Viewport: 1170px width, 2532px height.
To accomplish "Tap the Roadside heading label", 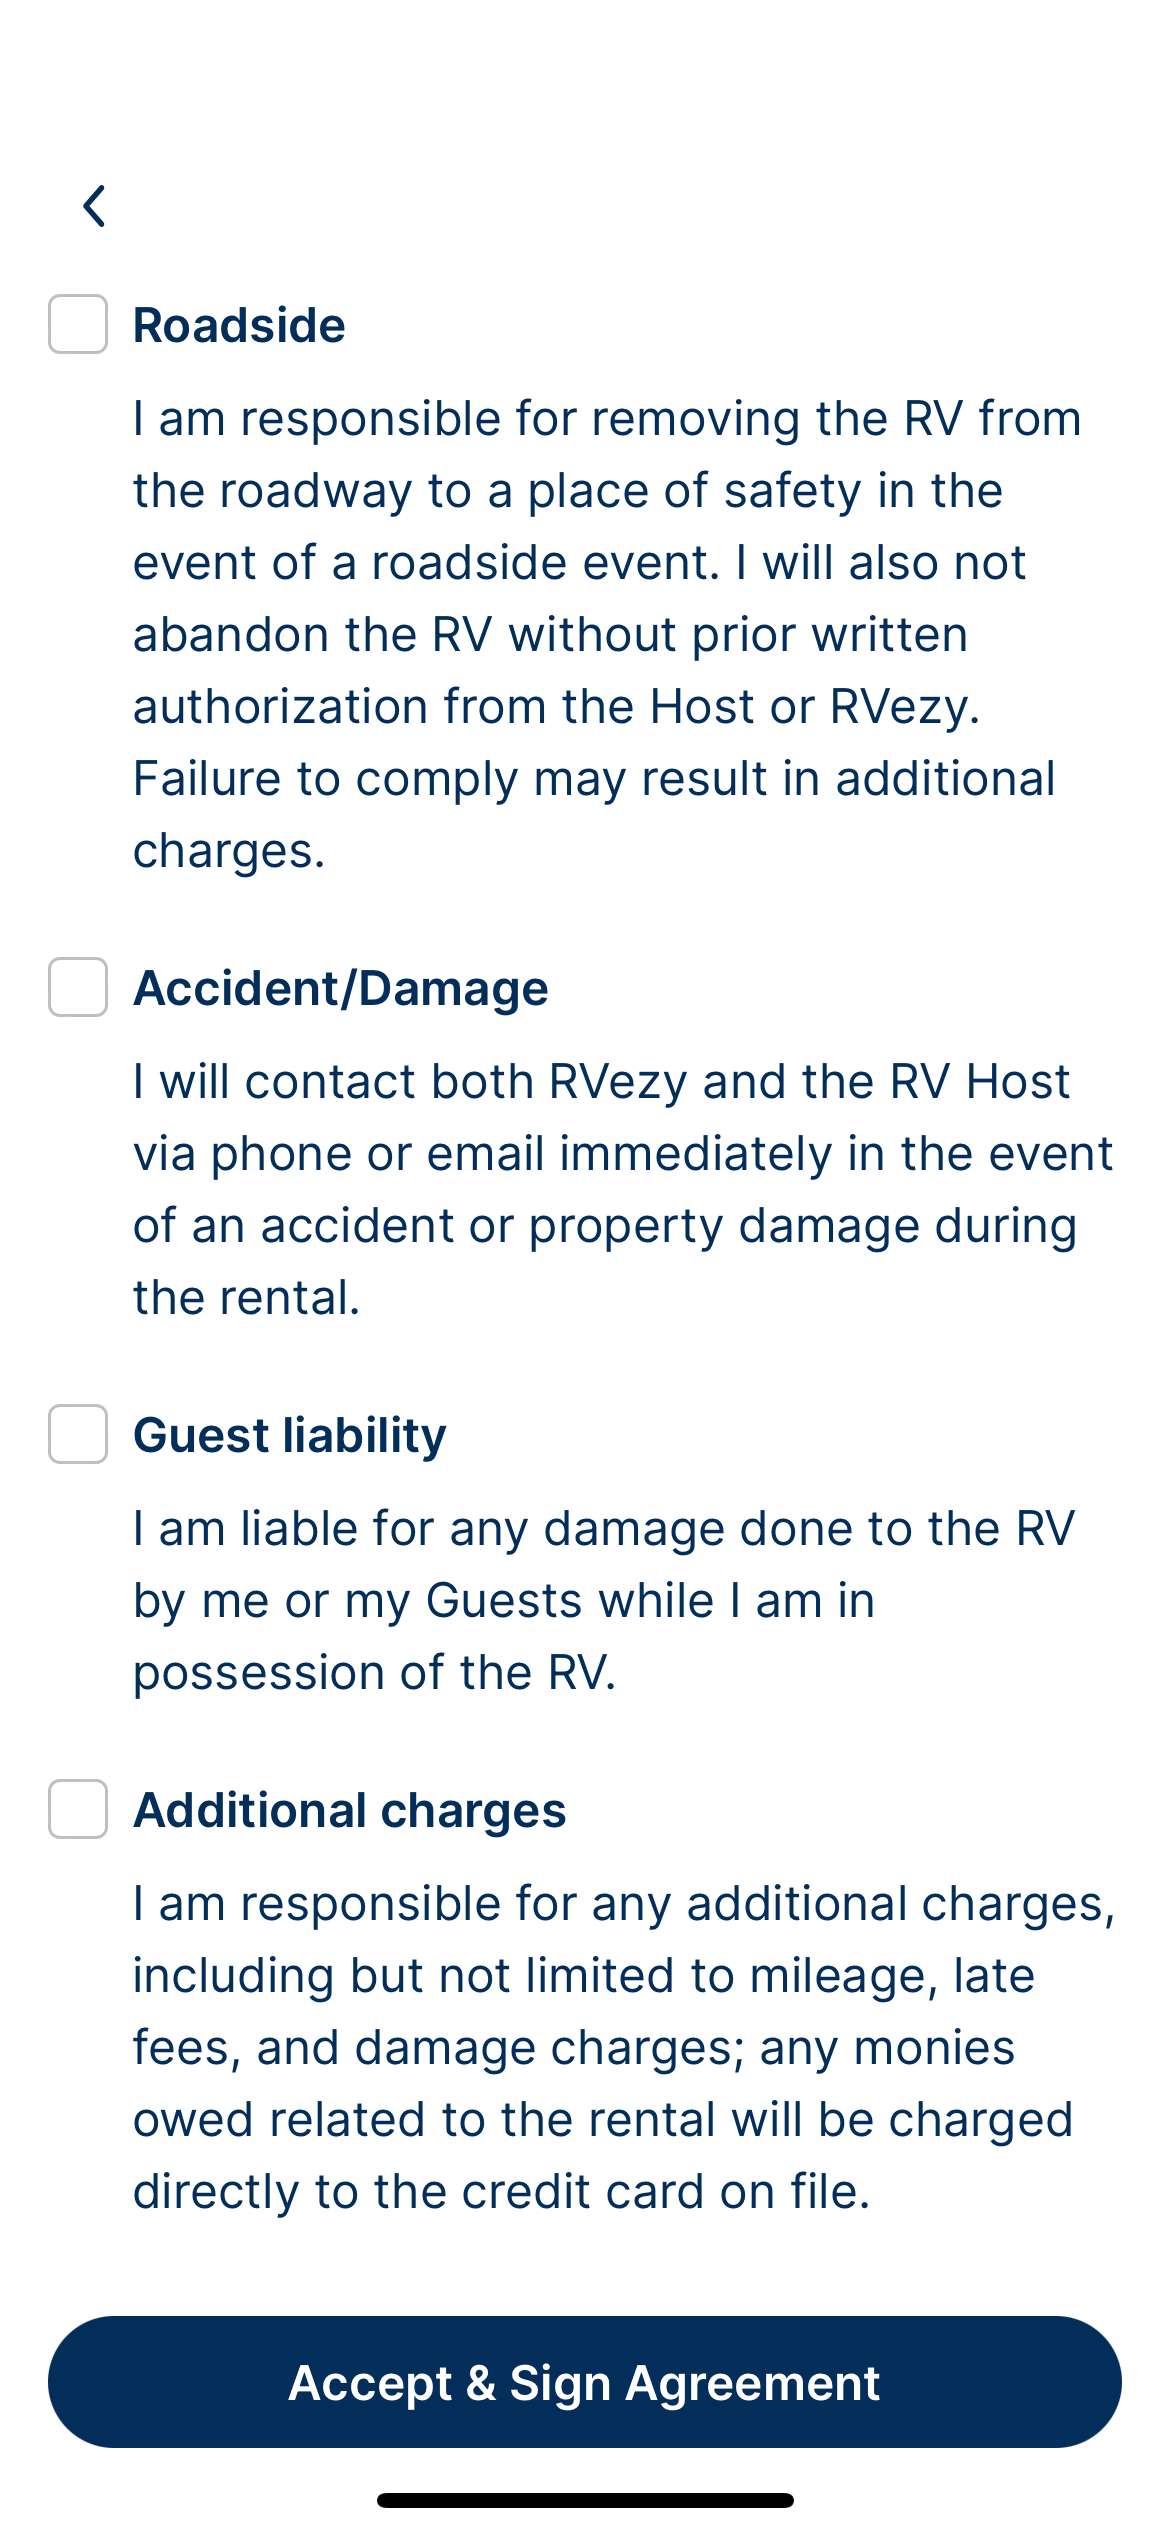I will pos(240,326).
